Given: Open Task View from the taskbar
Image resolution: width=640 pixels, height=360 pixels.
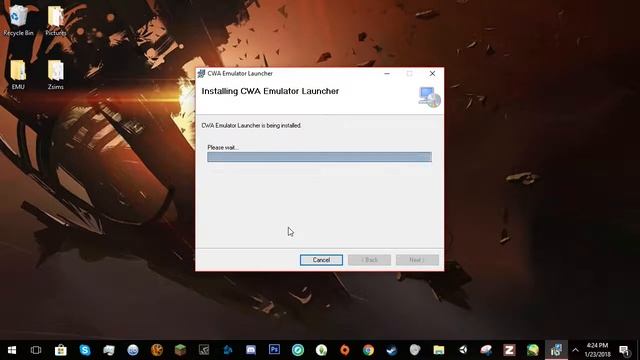Looking at the screenshot, I should tap(36, 350).
